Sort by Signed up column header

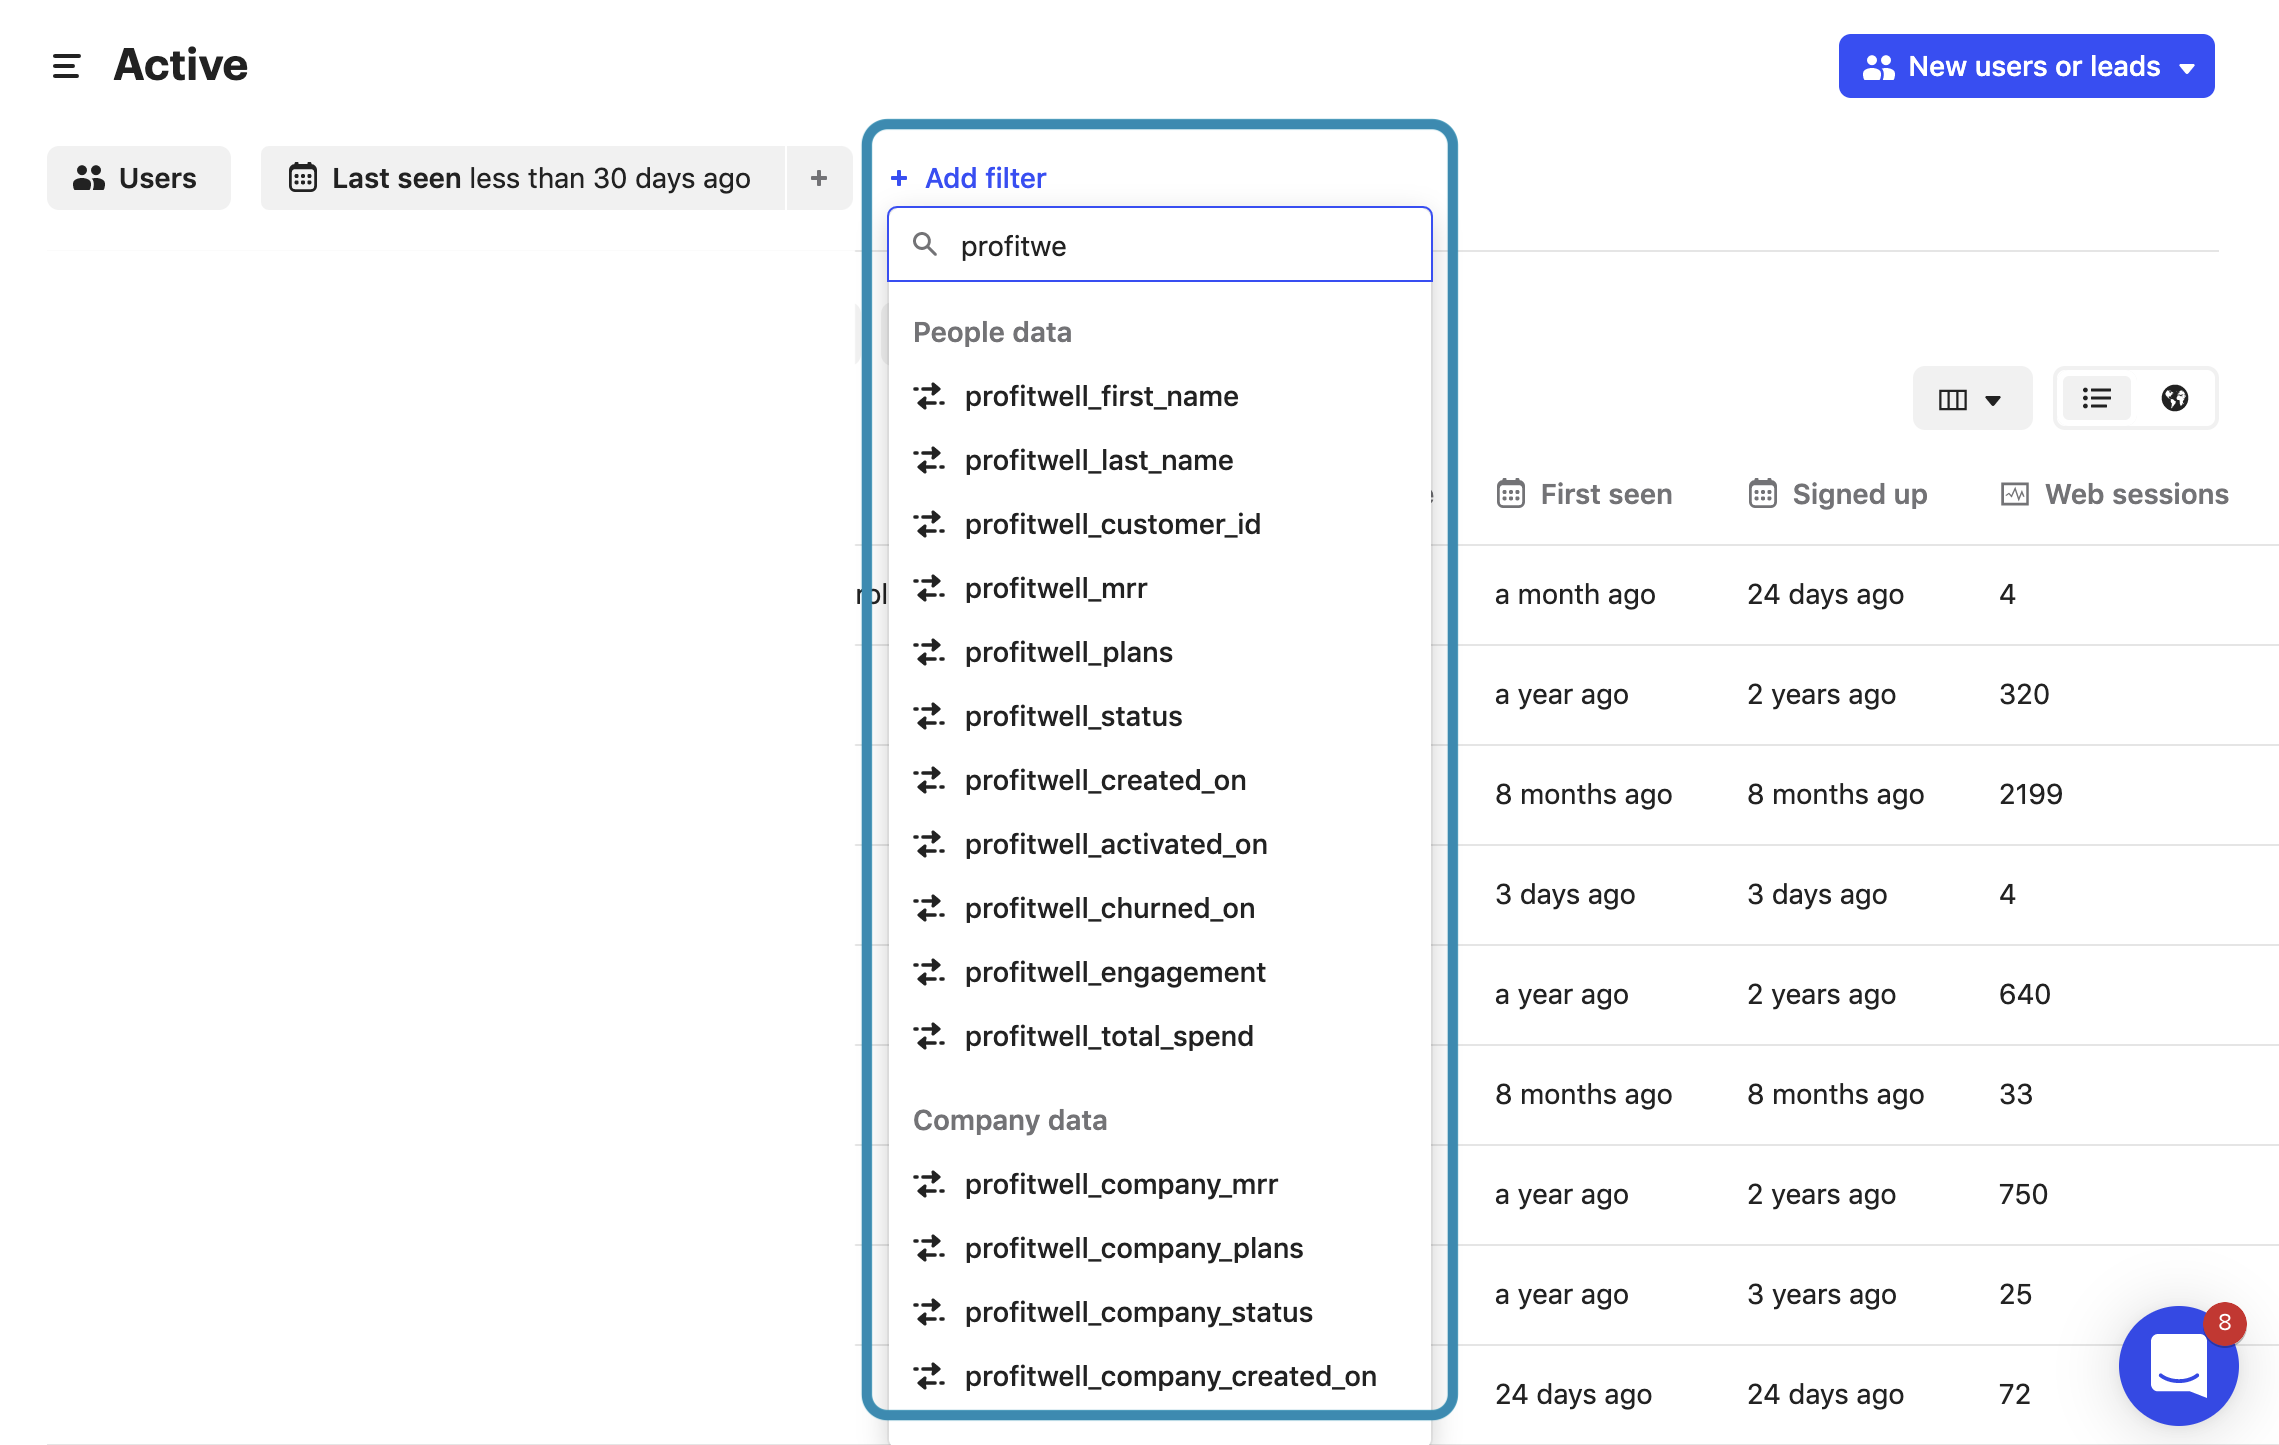1837,494
